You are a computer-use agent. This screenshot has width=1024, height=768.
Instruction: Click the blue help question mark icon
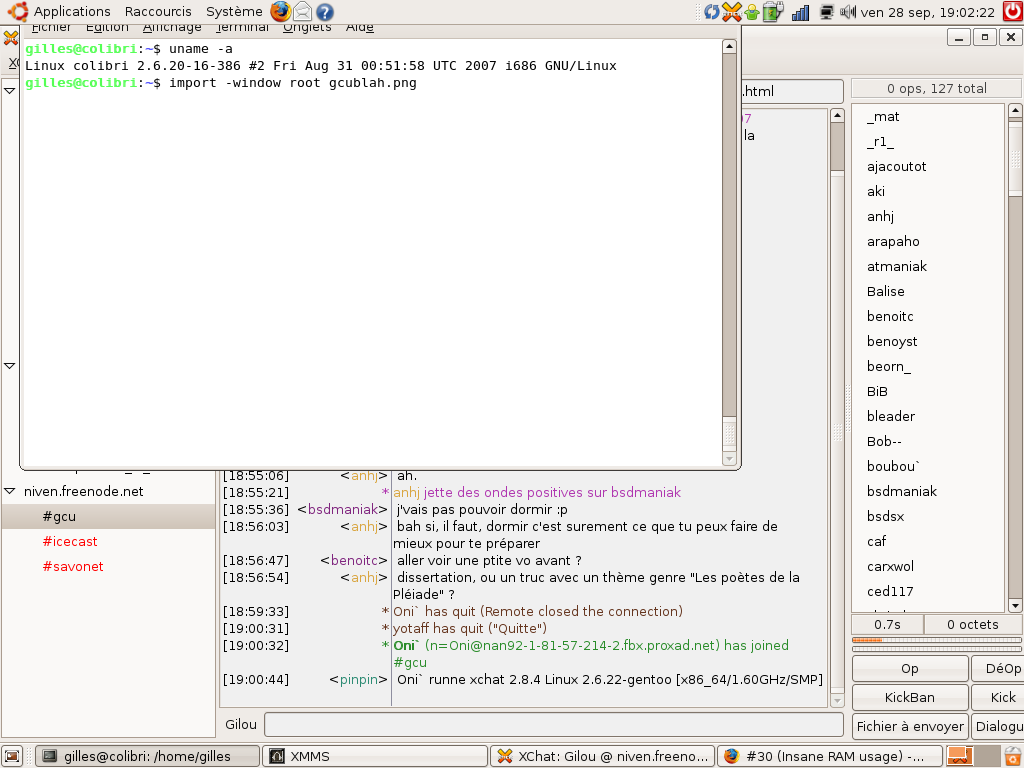pyautogui.click(x=324, y=12)
